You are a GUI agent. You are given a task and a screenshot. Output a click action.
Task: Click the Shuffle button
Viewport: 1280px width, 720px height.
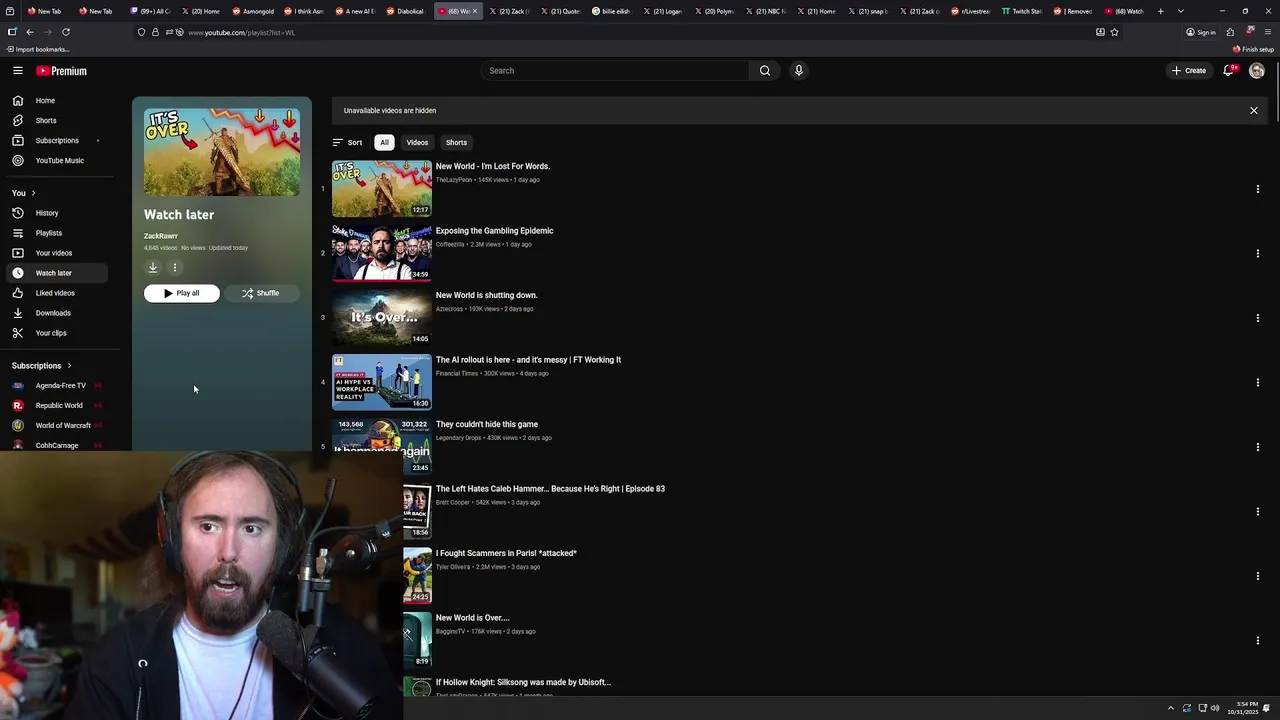261,294
